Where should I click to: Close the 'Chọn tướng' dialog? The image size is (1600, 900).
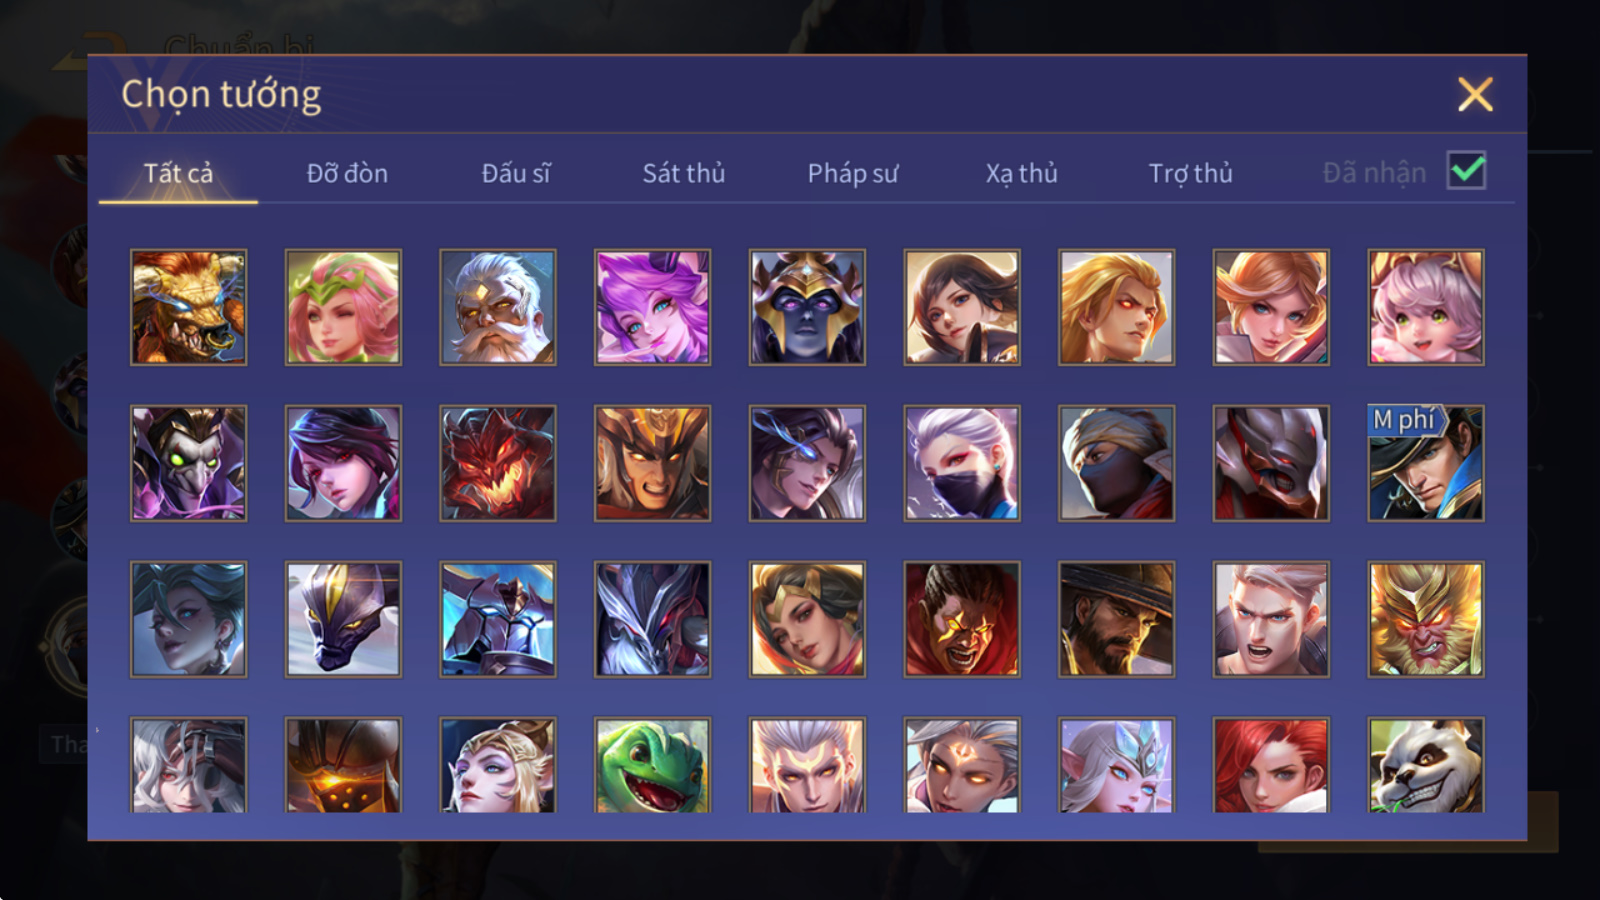[1475, 95]
